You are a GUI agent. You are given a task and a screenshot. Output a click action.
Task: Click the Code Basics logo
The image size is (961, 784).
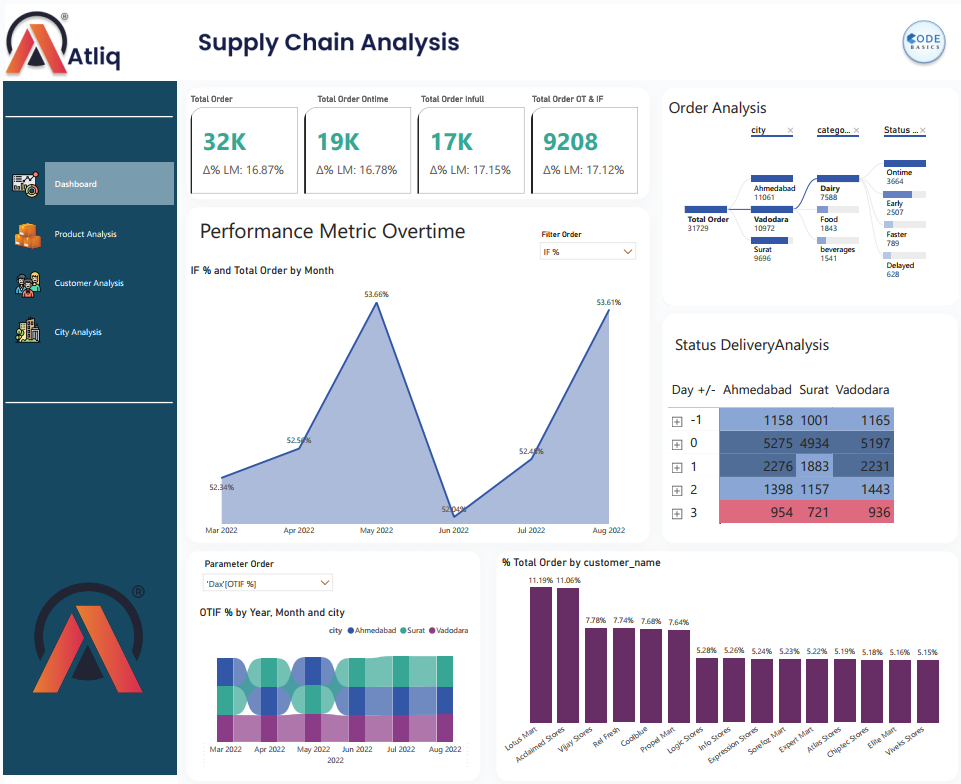[x=923, y=42]
